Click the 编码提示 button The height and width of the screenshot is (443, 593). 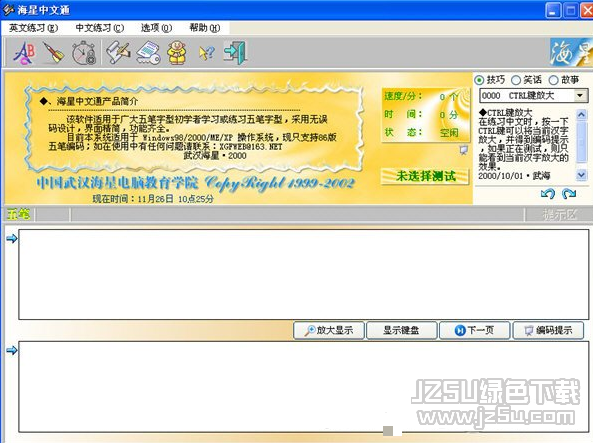pos(548,330)
